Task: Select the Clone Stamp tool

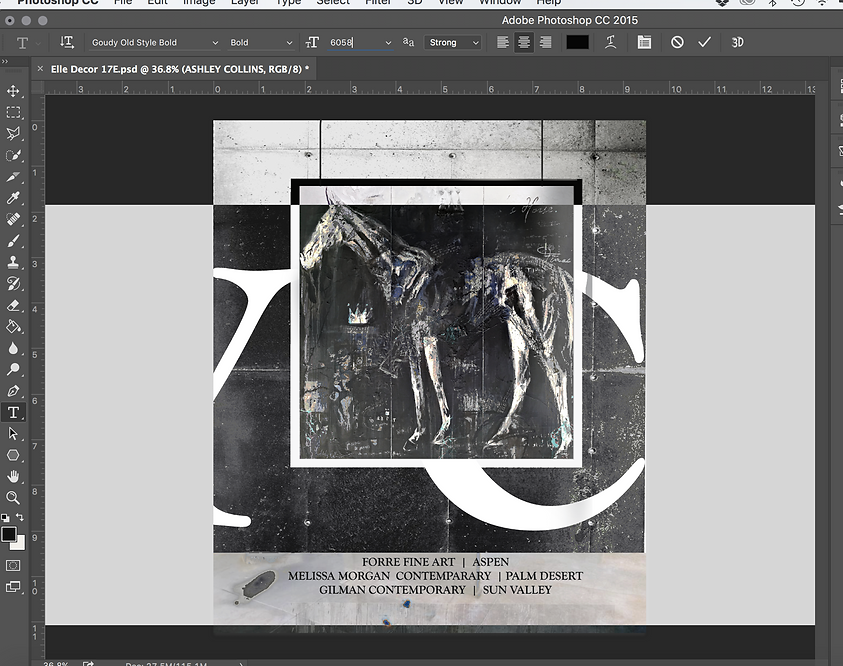Action: (14, 263)
